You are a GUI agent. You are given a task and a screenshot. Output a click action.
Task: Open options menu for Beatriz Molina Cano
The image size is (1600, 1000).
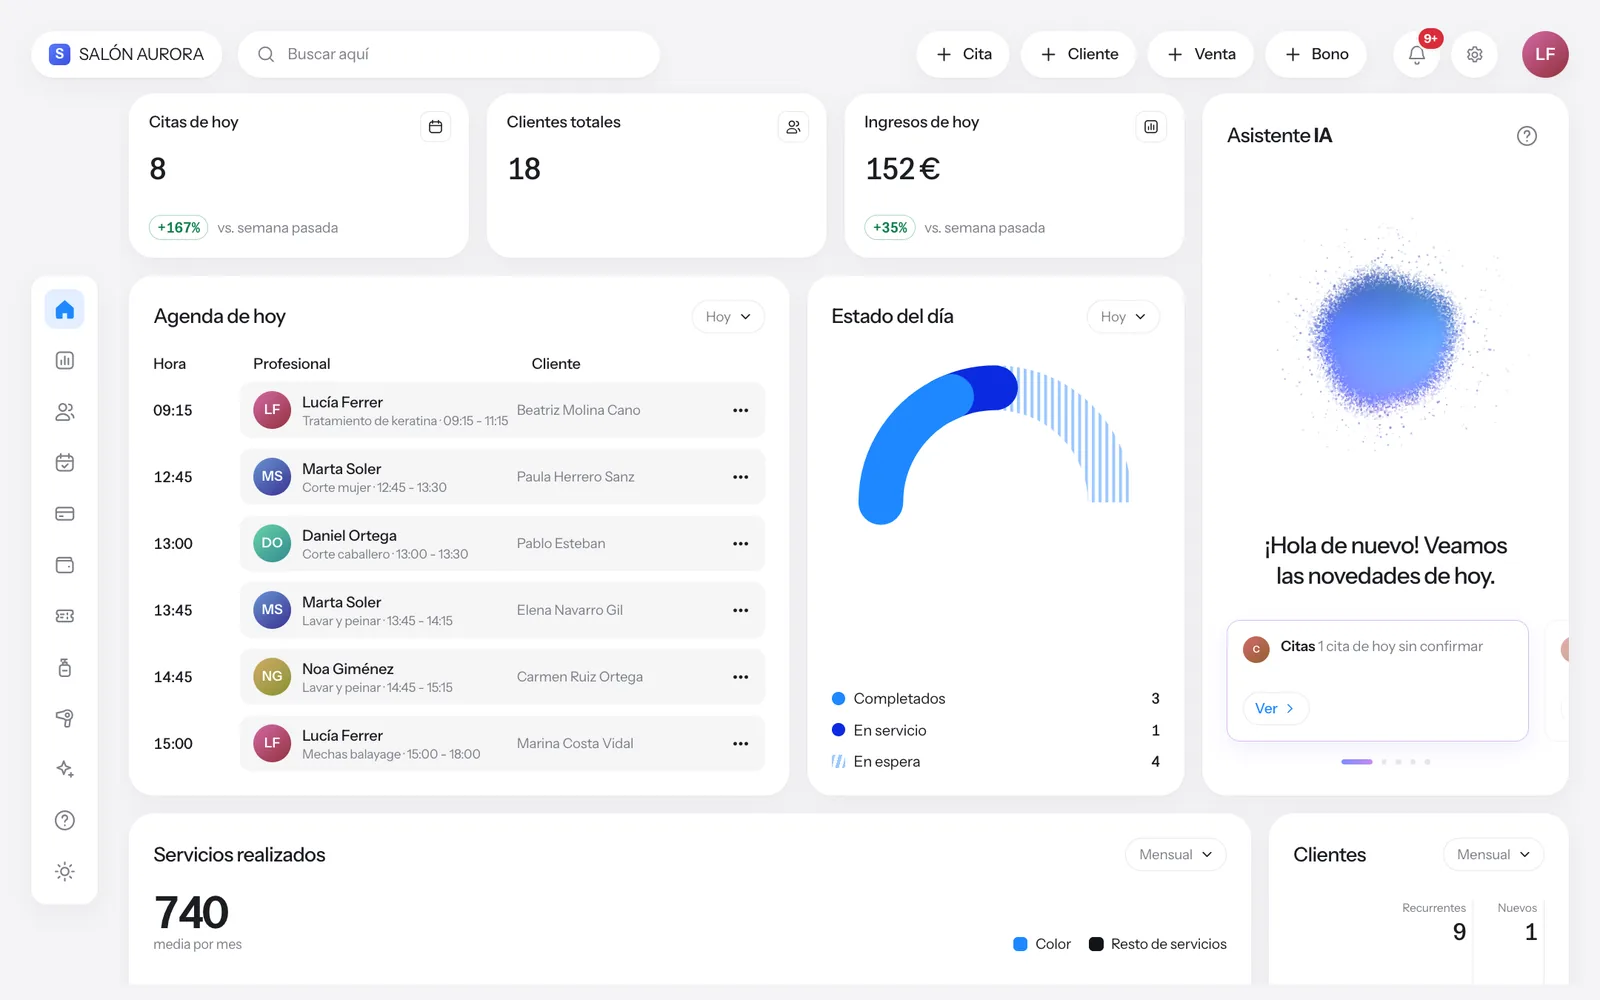click(740, 410)
